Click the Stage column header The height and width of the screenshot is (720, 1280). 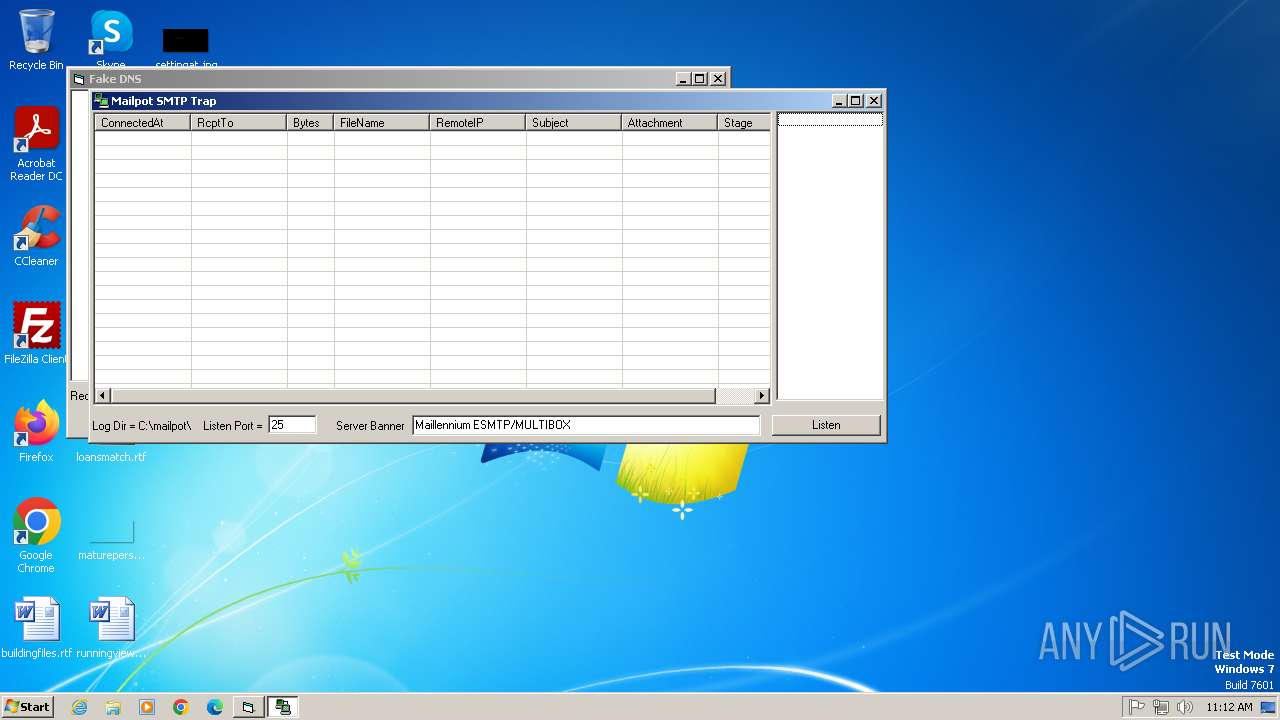[x=744, y=122]
